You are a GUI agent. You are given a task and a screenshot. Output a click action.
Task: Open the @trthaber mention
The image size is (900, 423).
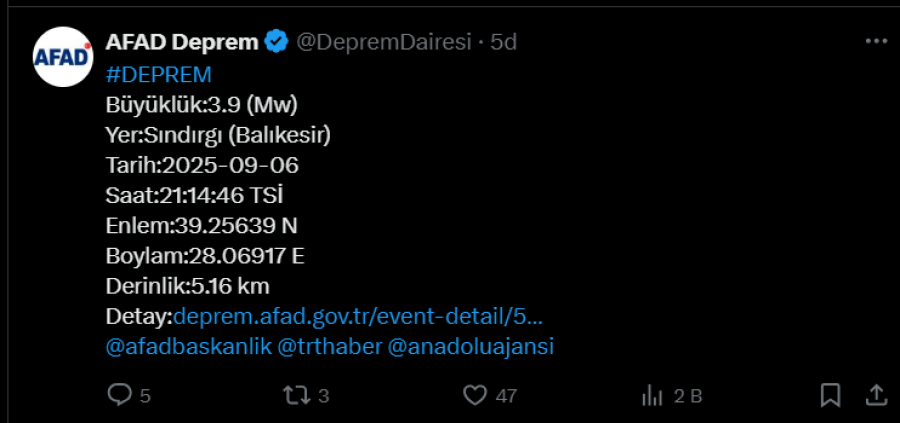[x=329, y=347]
